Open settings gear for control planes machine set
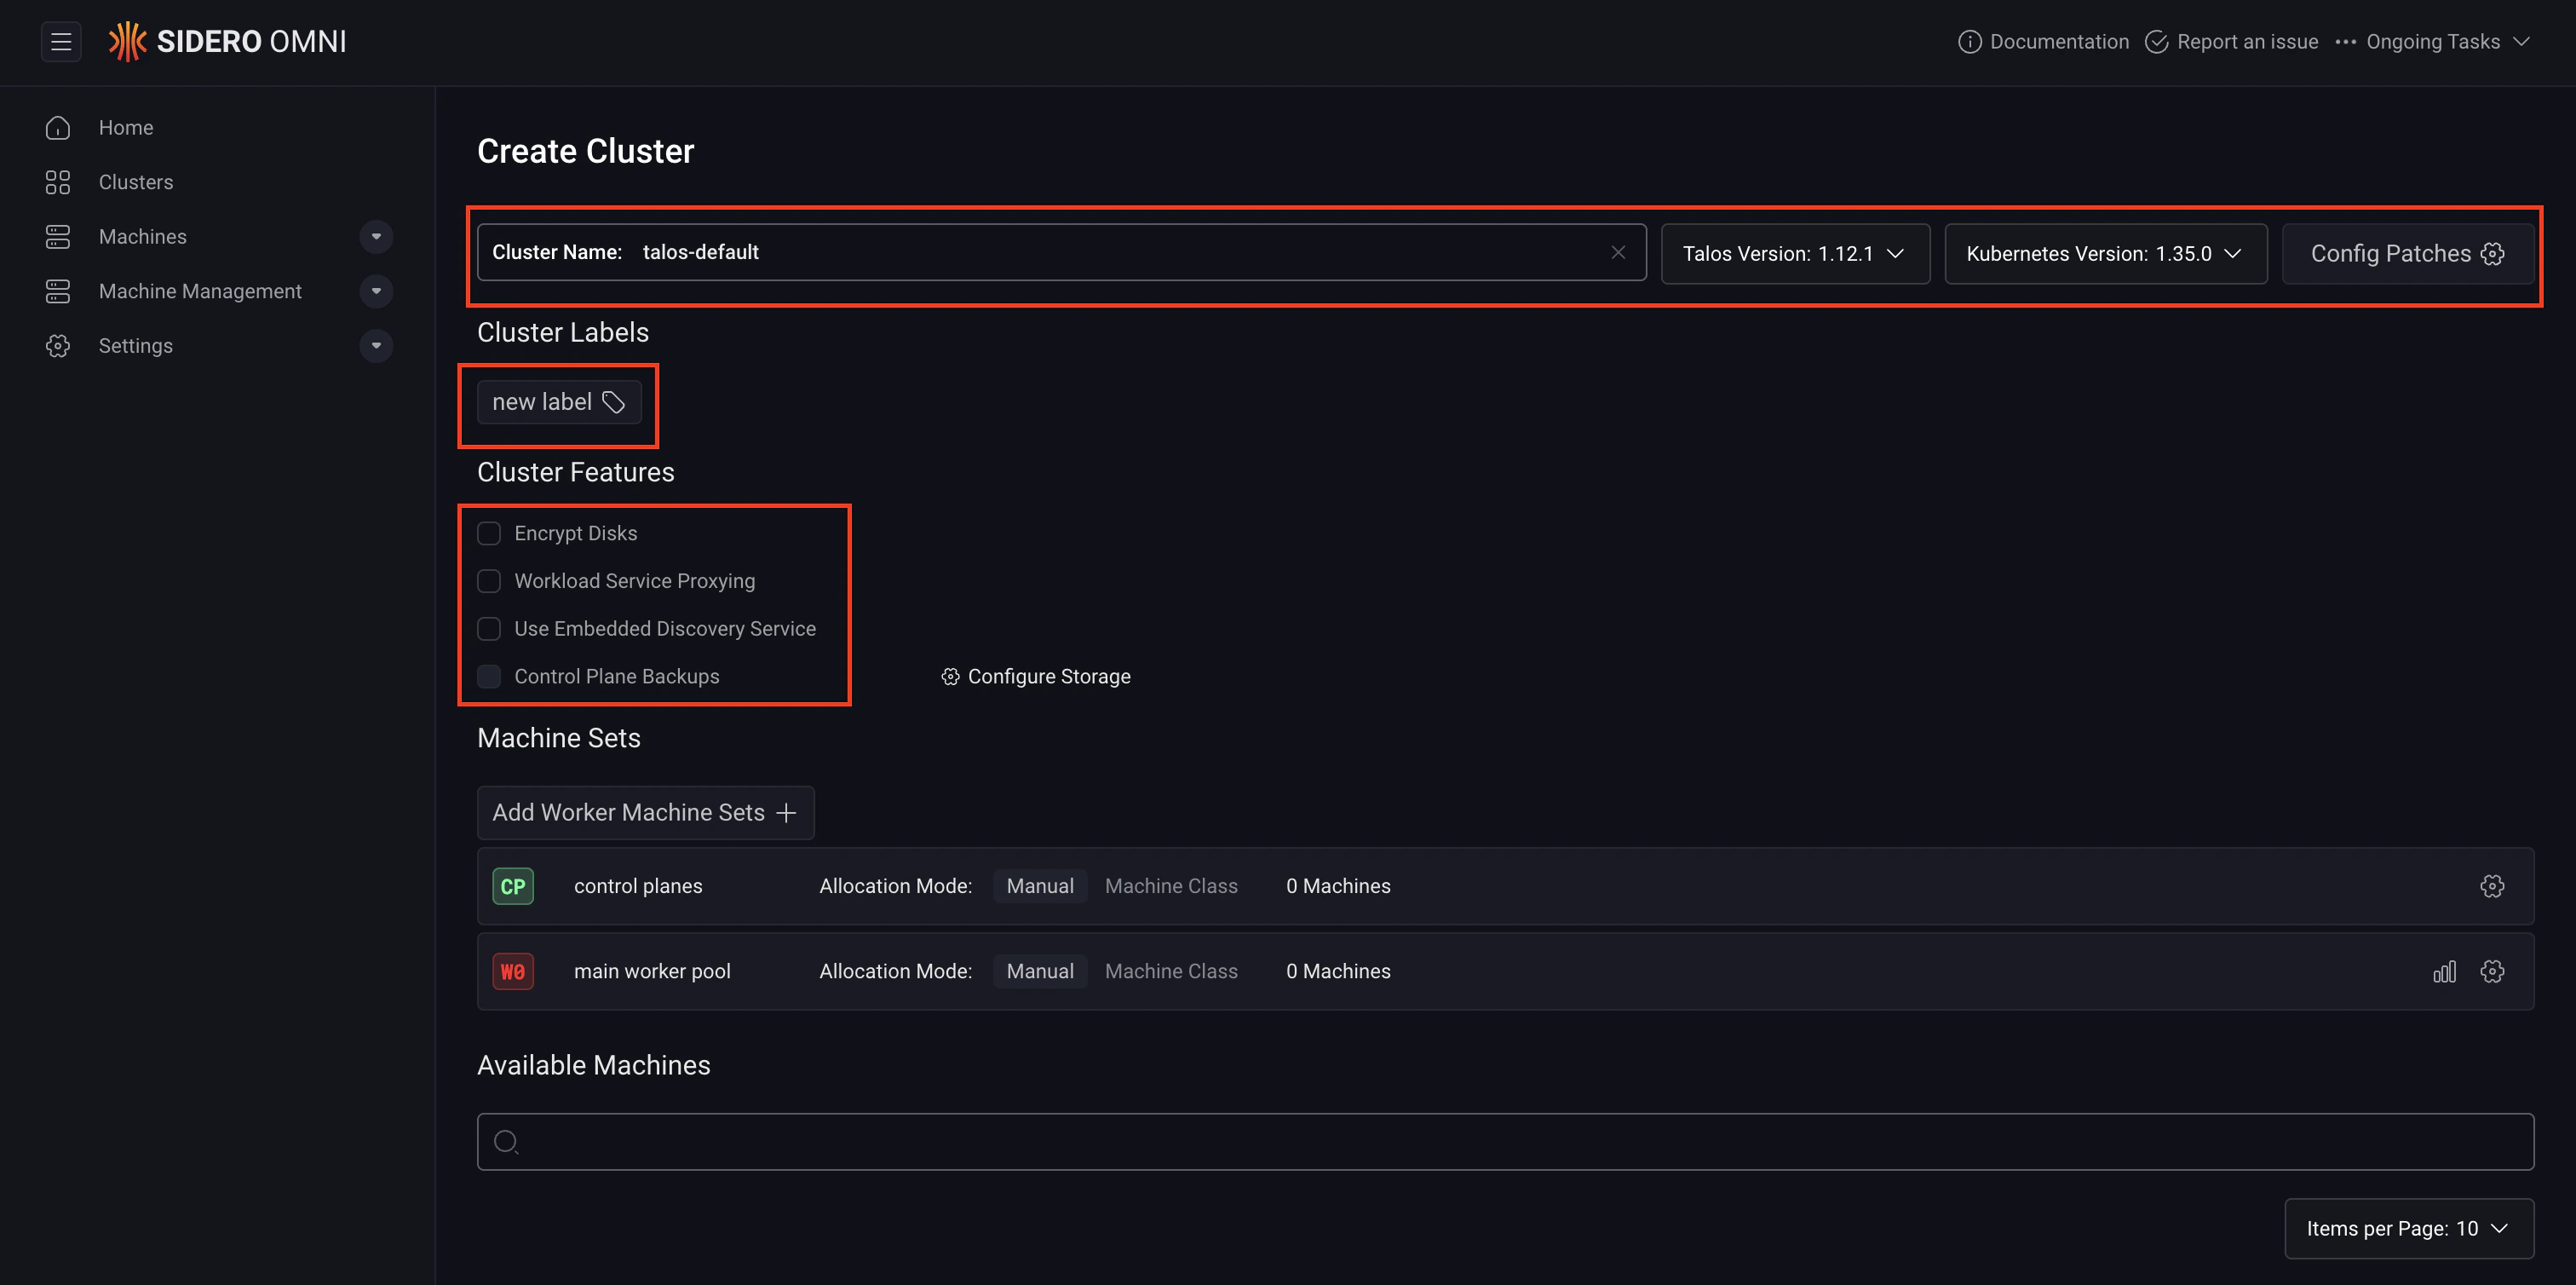The image size is (2576, 1285). coord(2493,885)
